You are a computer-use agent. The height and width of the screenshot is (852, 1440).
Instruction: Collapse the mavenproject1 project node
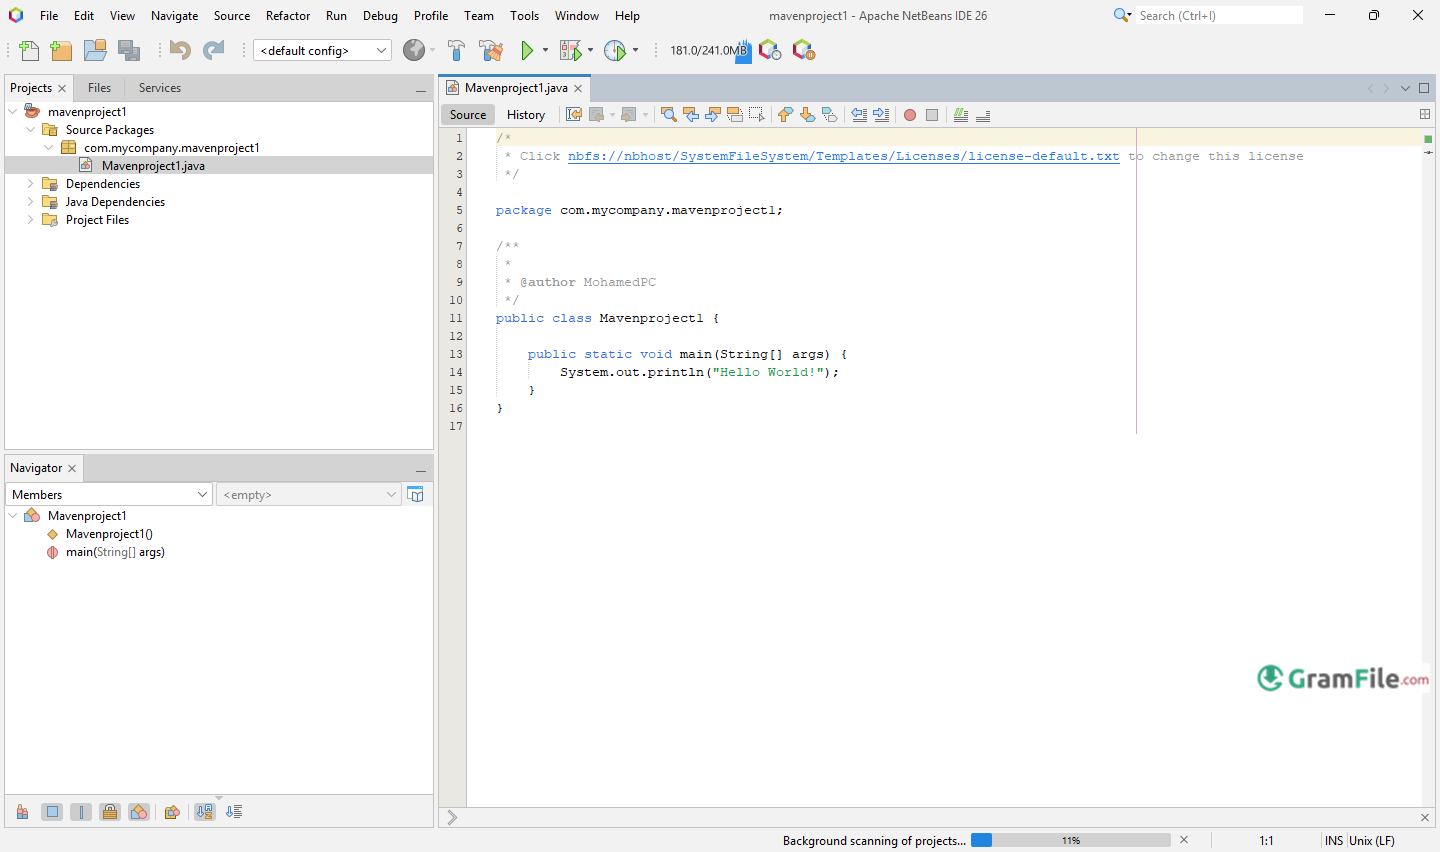coord(13,111)
